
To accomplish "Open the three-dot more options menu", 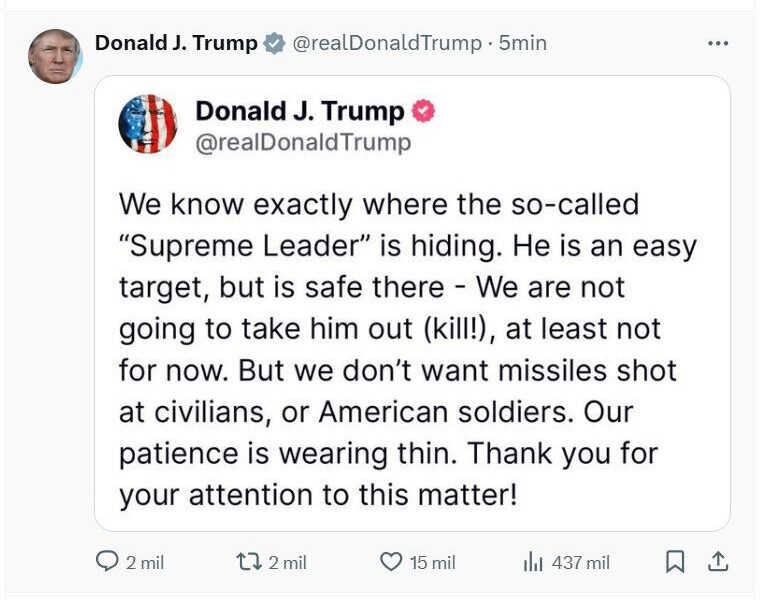I will (x=718, y=44).
